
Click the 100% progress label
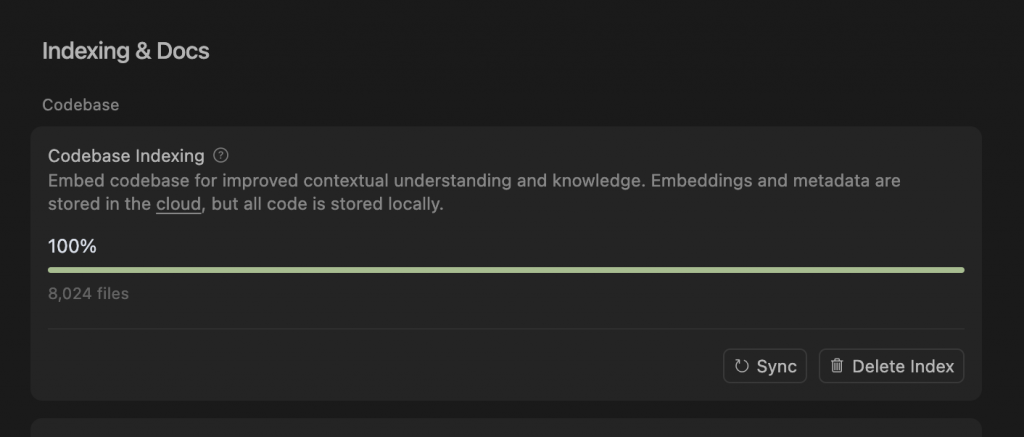click(x=72, y=246)
